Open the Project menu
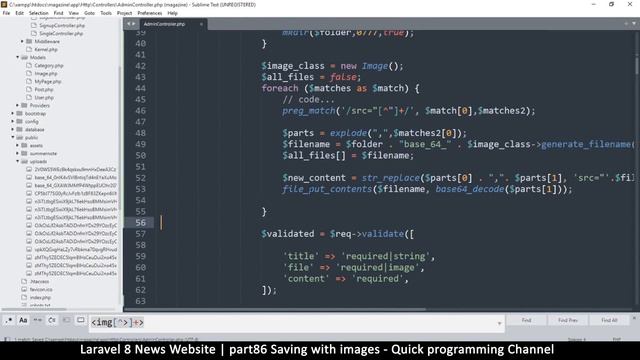 pyautogui.click(x=124, y=13)
